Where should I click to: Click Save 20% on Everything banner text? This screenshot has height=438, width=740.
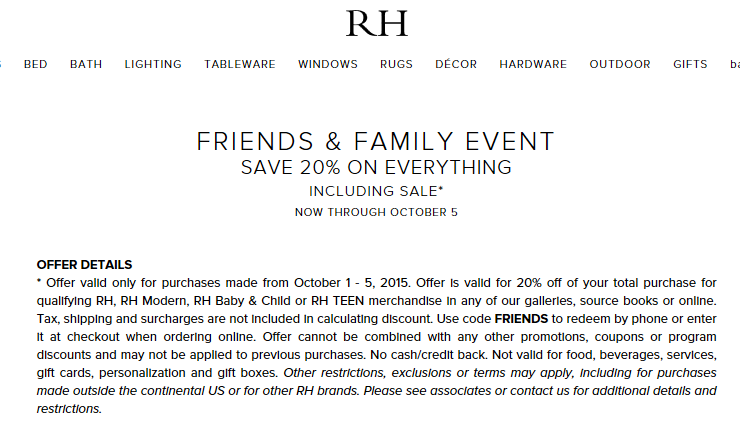[x=376, y=168]
